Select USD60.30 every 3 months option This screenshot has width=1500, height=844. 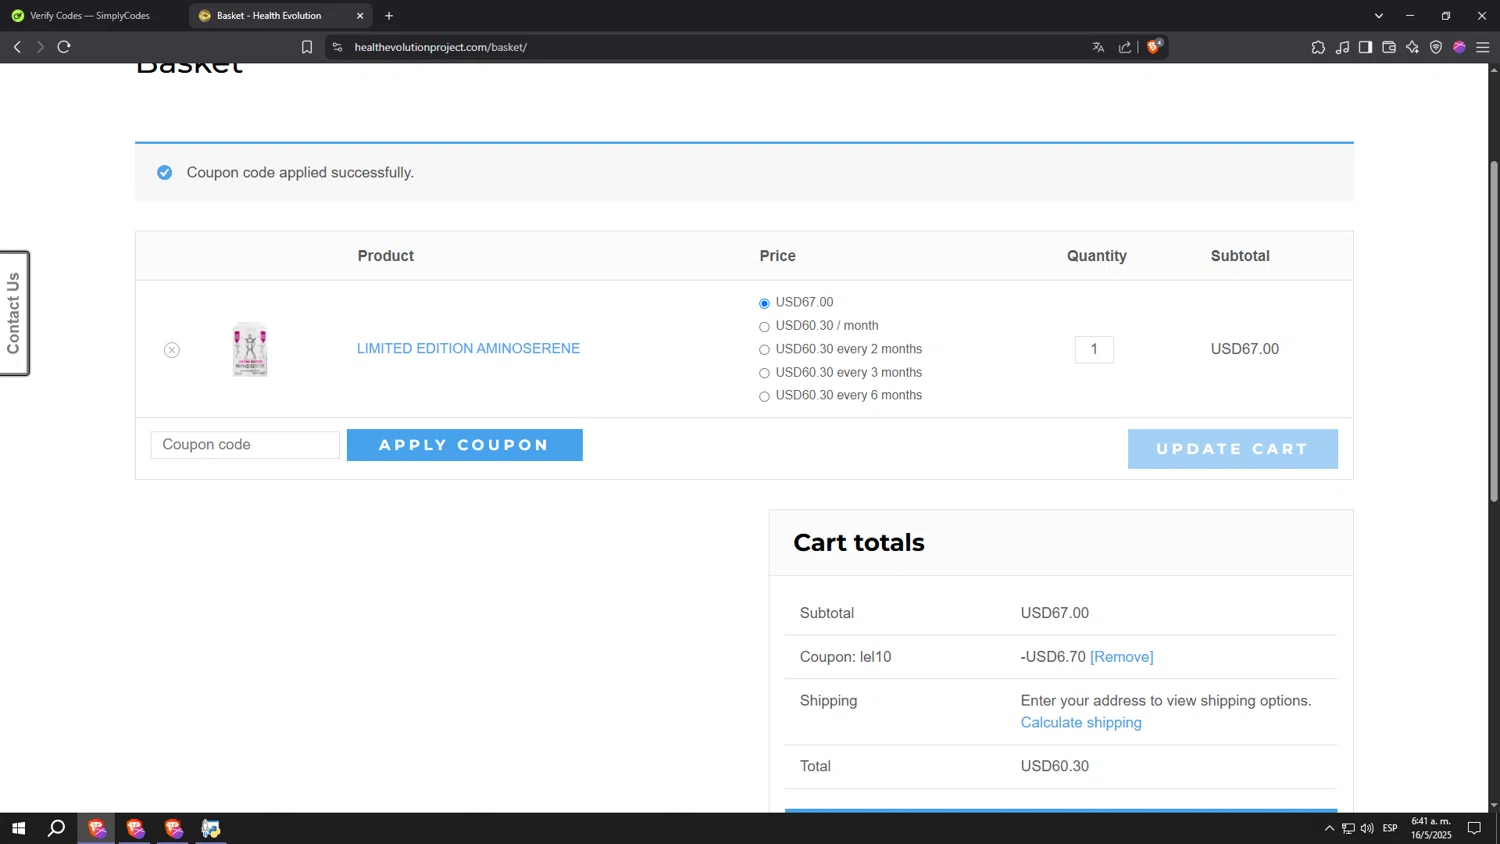(x=764, y=373)
